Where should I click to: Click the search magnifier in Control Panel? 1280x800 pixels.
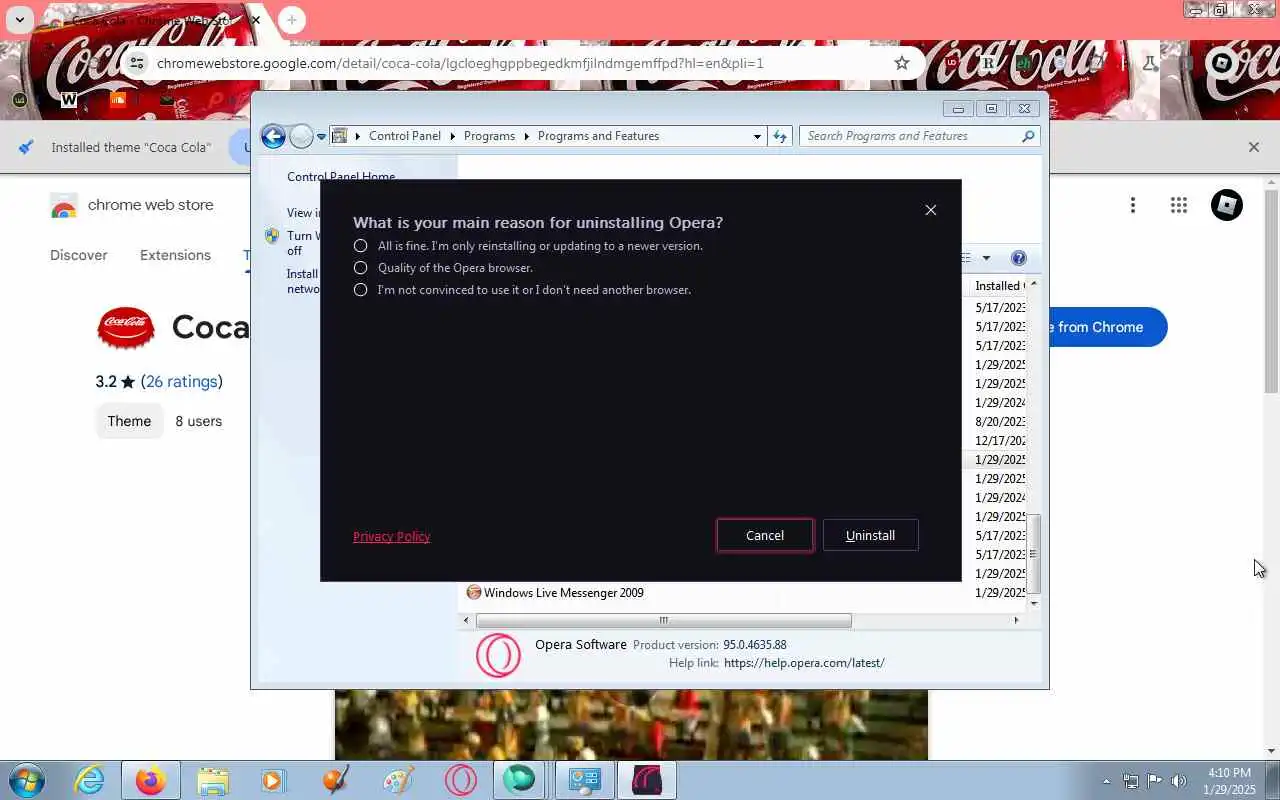pos(1028,136)
